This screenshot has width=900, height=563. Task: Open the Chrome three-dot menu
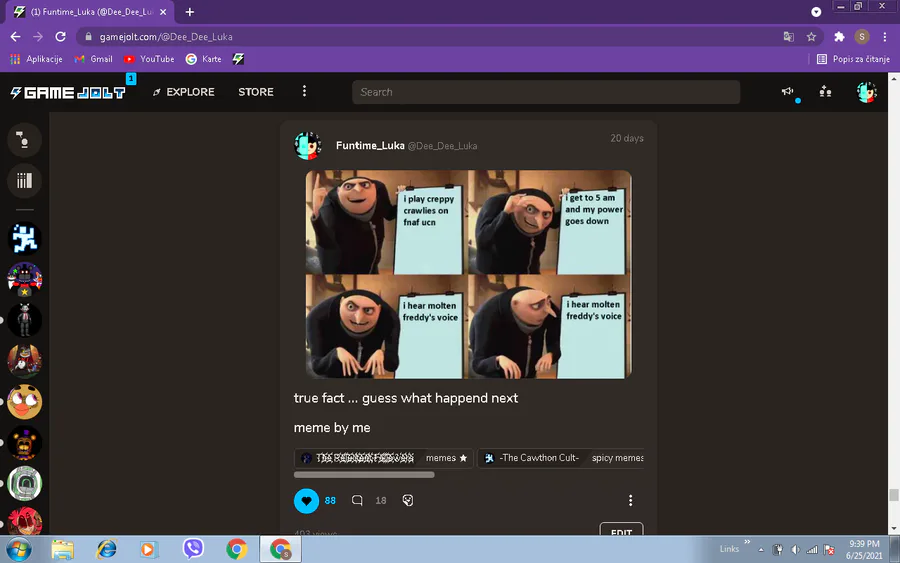pyautogui.click(x=885, y=37)
